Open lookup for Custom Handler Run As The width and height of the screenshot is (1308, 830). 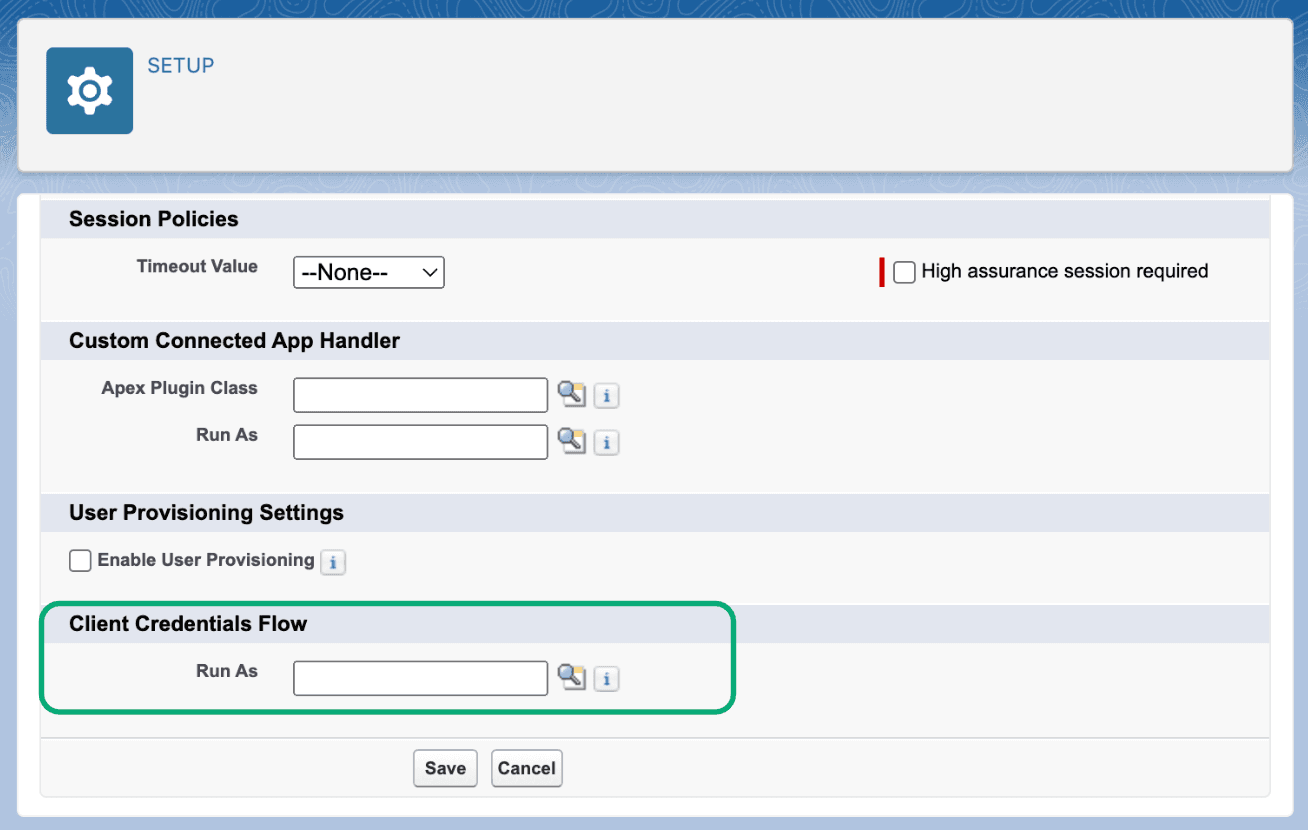click(x=571, y=441)
